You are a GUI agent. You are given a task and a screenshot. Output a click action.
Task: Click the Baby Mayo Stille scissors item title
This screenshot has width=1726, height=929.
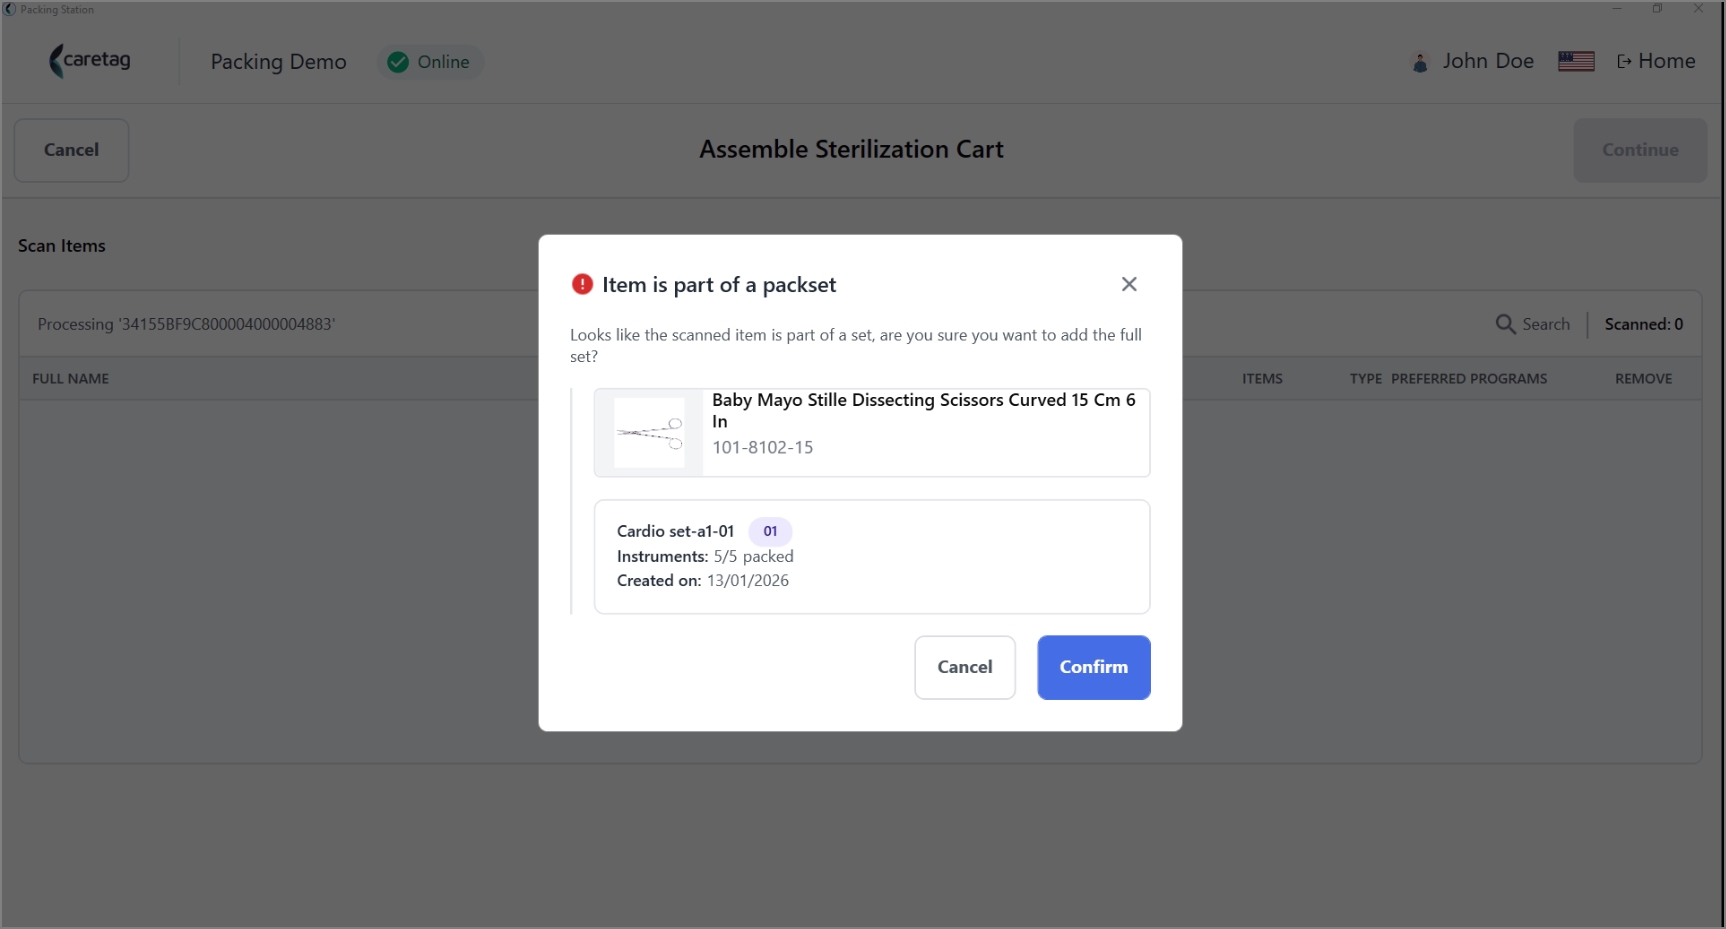924,410
